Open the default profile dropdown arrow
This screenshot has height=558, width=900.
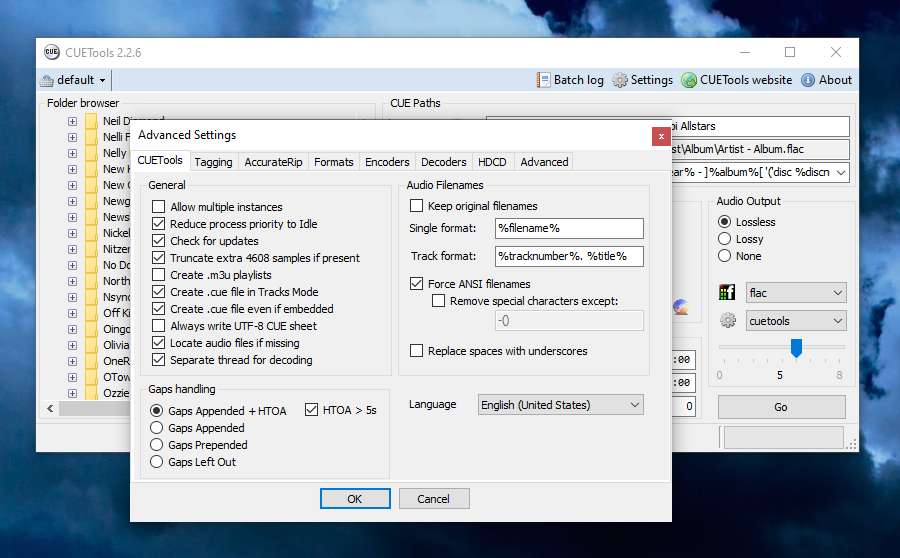pyautogui.click(x=102, y=80)
